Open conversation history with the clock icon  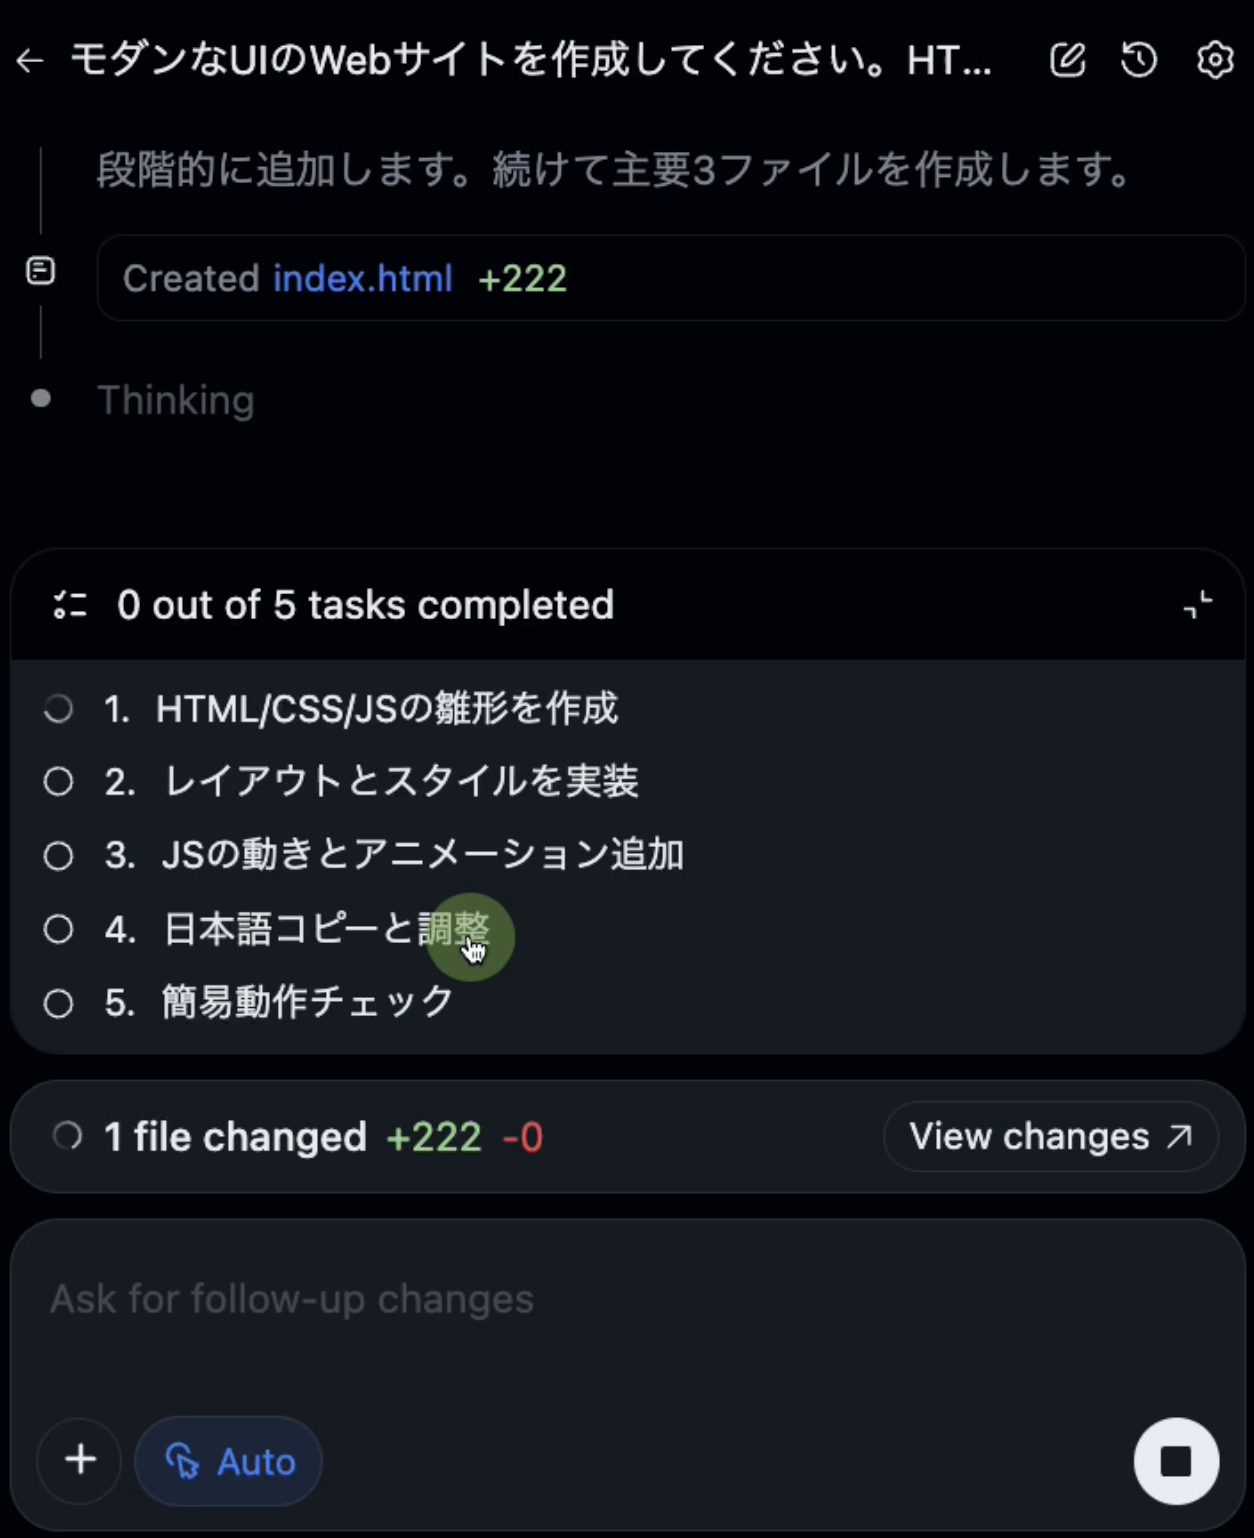pos(1139,60)
